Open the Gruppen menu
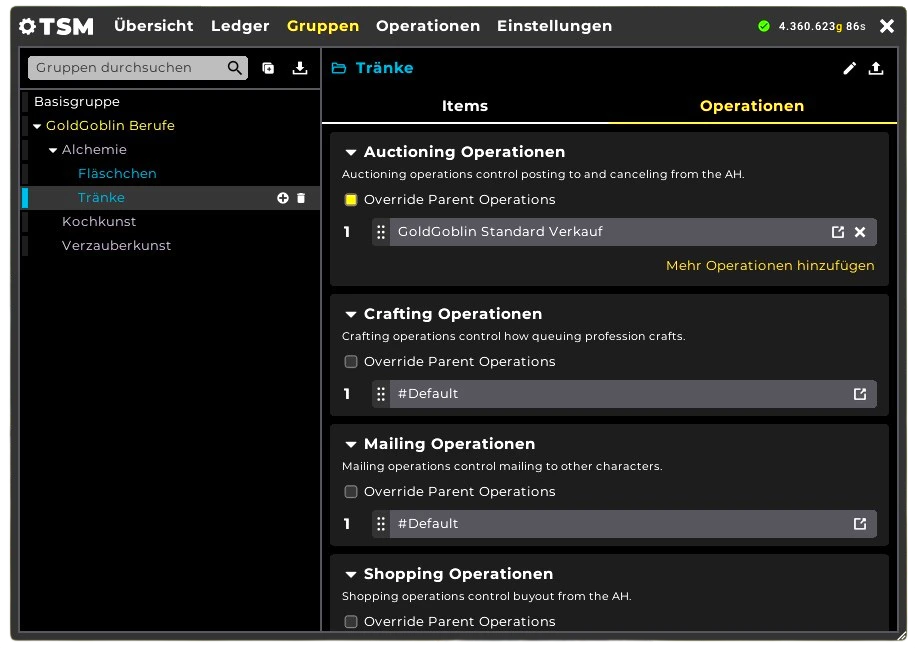The height and width of the screenshot is (648, 915). tap(323, 26)
